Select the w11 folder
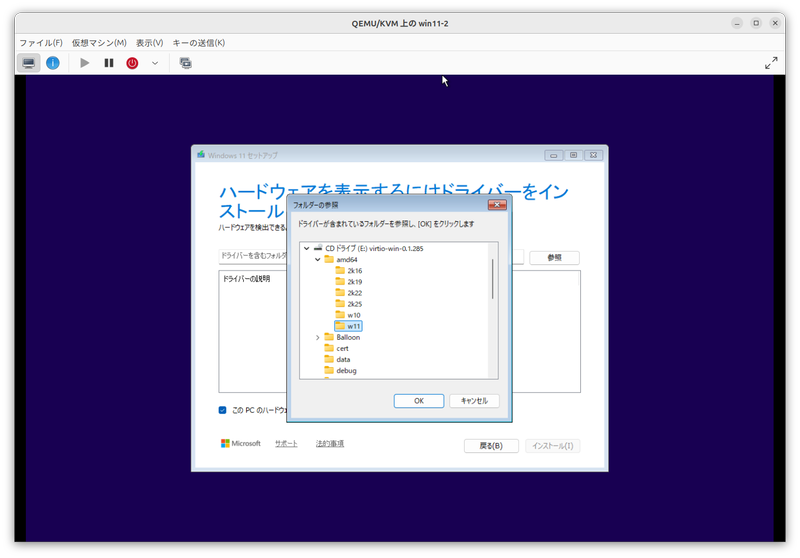The height and width of the screenshot is (558, 800). 348,326
